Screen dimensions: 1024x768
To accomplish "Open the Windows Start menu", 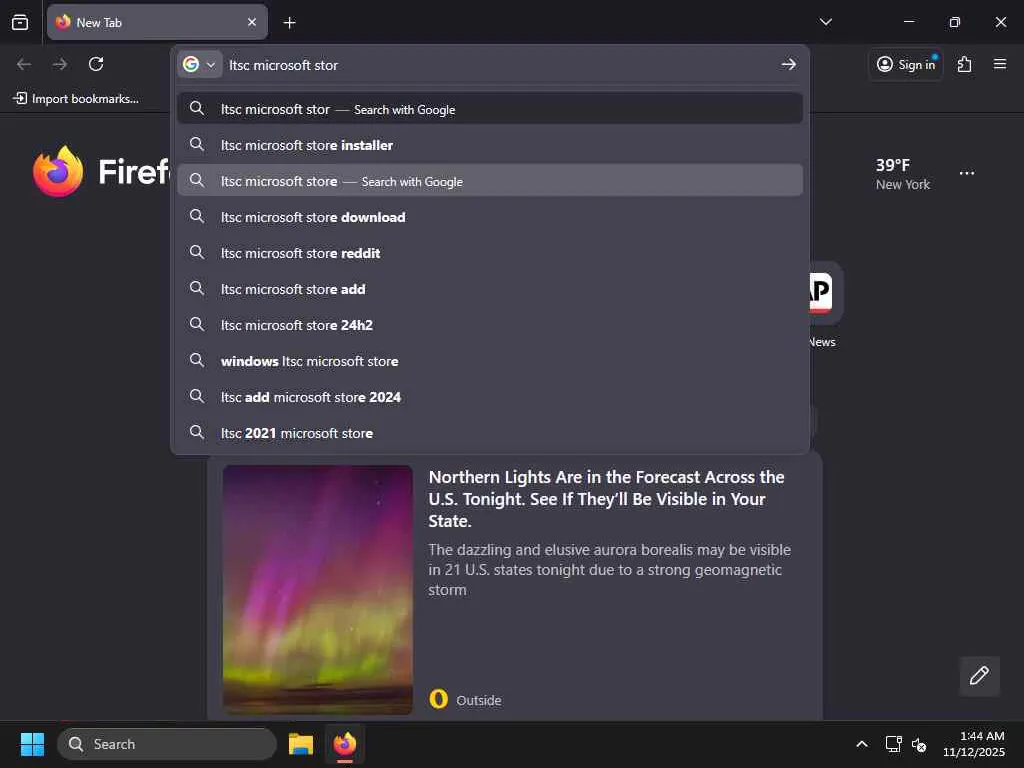I will tap(32, 744).
